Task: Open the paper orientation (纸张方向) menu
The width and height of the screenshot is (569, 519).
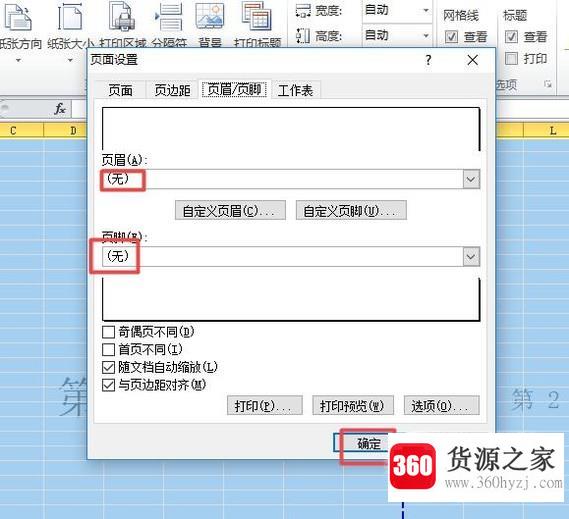Action: 18,32
